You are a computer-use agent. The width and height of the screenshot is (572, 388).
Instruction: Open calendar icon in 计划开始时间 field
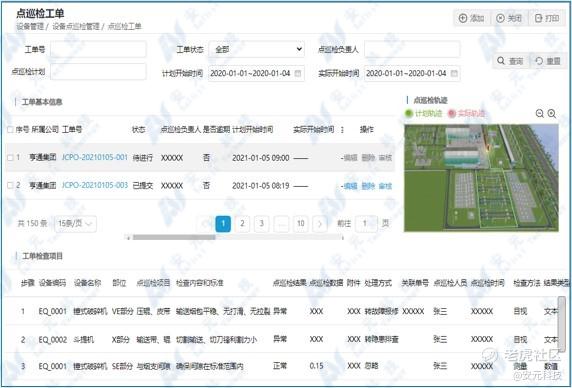298,73
